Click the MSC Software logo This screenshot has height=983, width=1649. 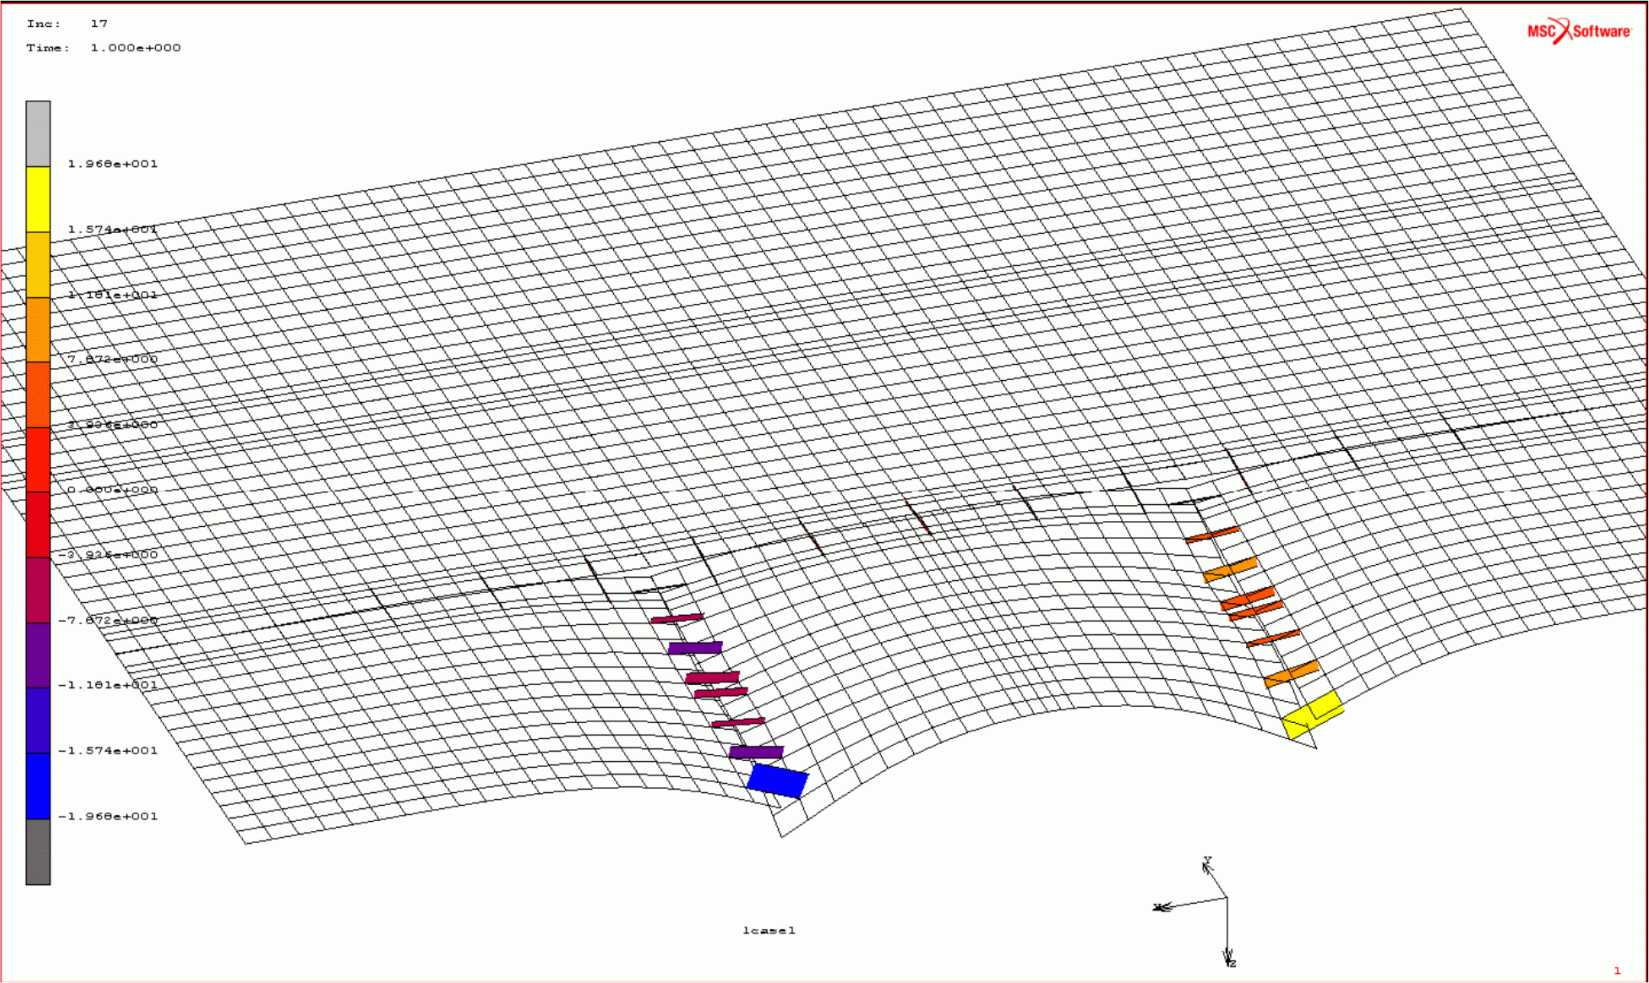click(x=1579, y=32)
